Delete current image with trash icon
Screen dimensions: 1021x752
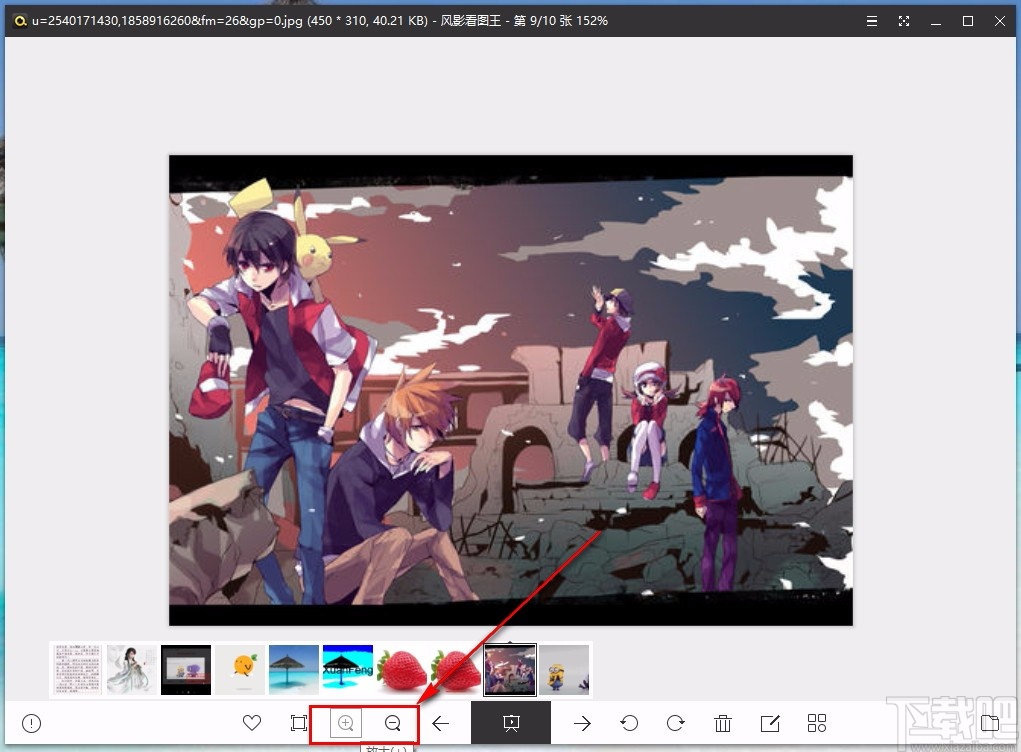tap(723, 723)
